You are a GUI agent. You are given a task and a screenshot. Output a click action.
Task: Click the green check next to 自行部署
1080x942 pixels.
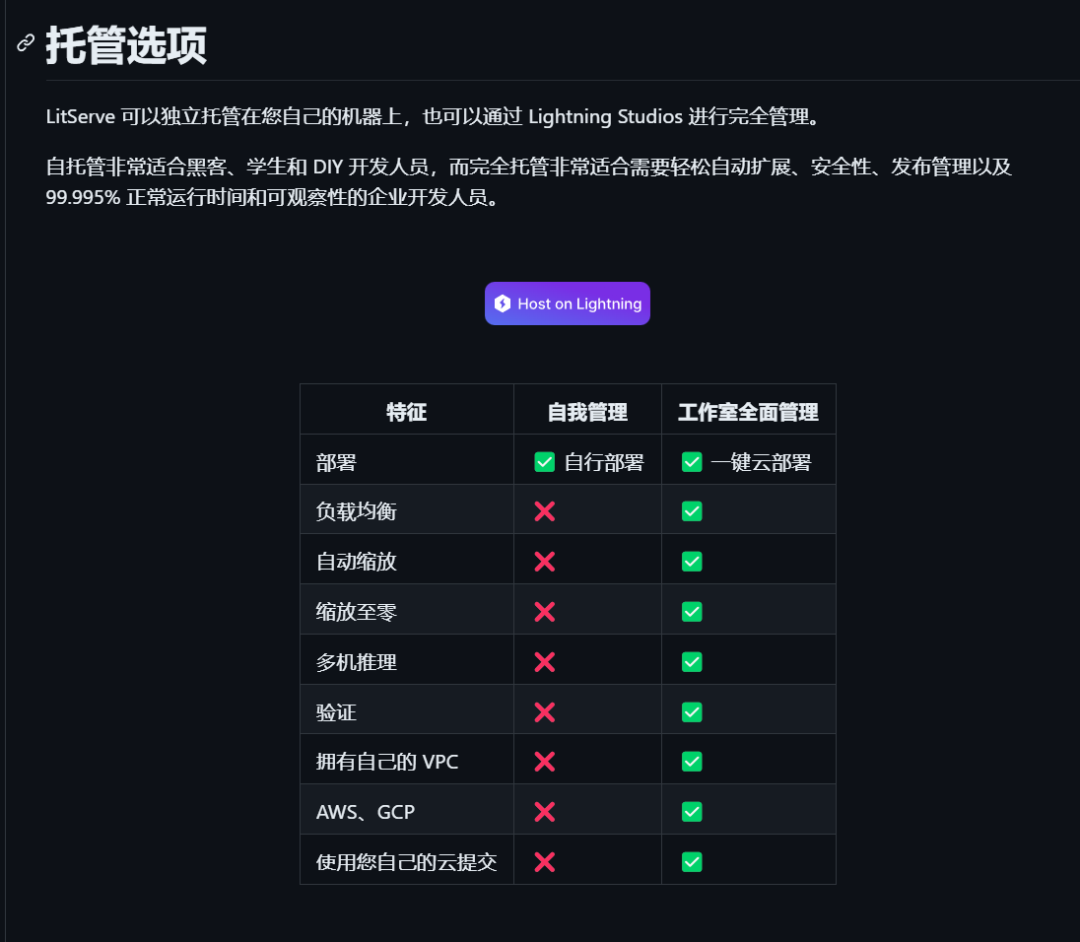[x=544, y=461]
